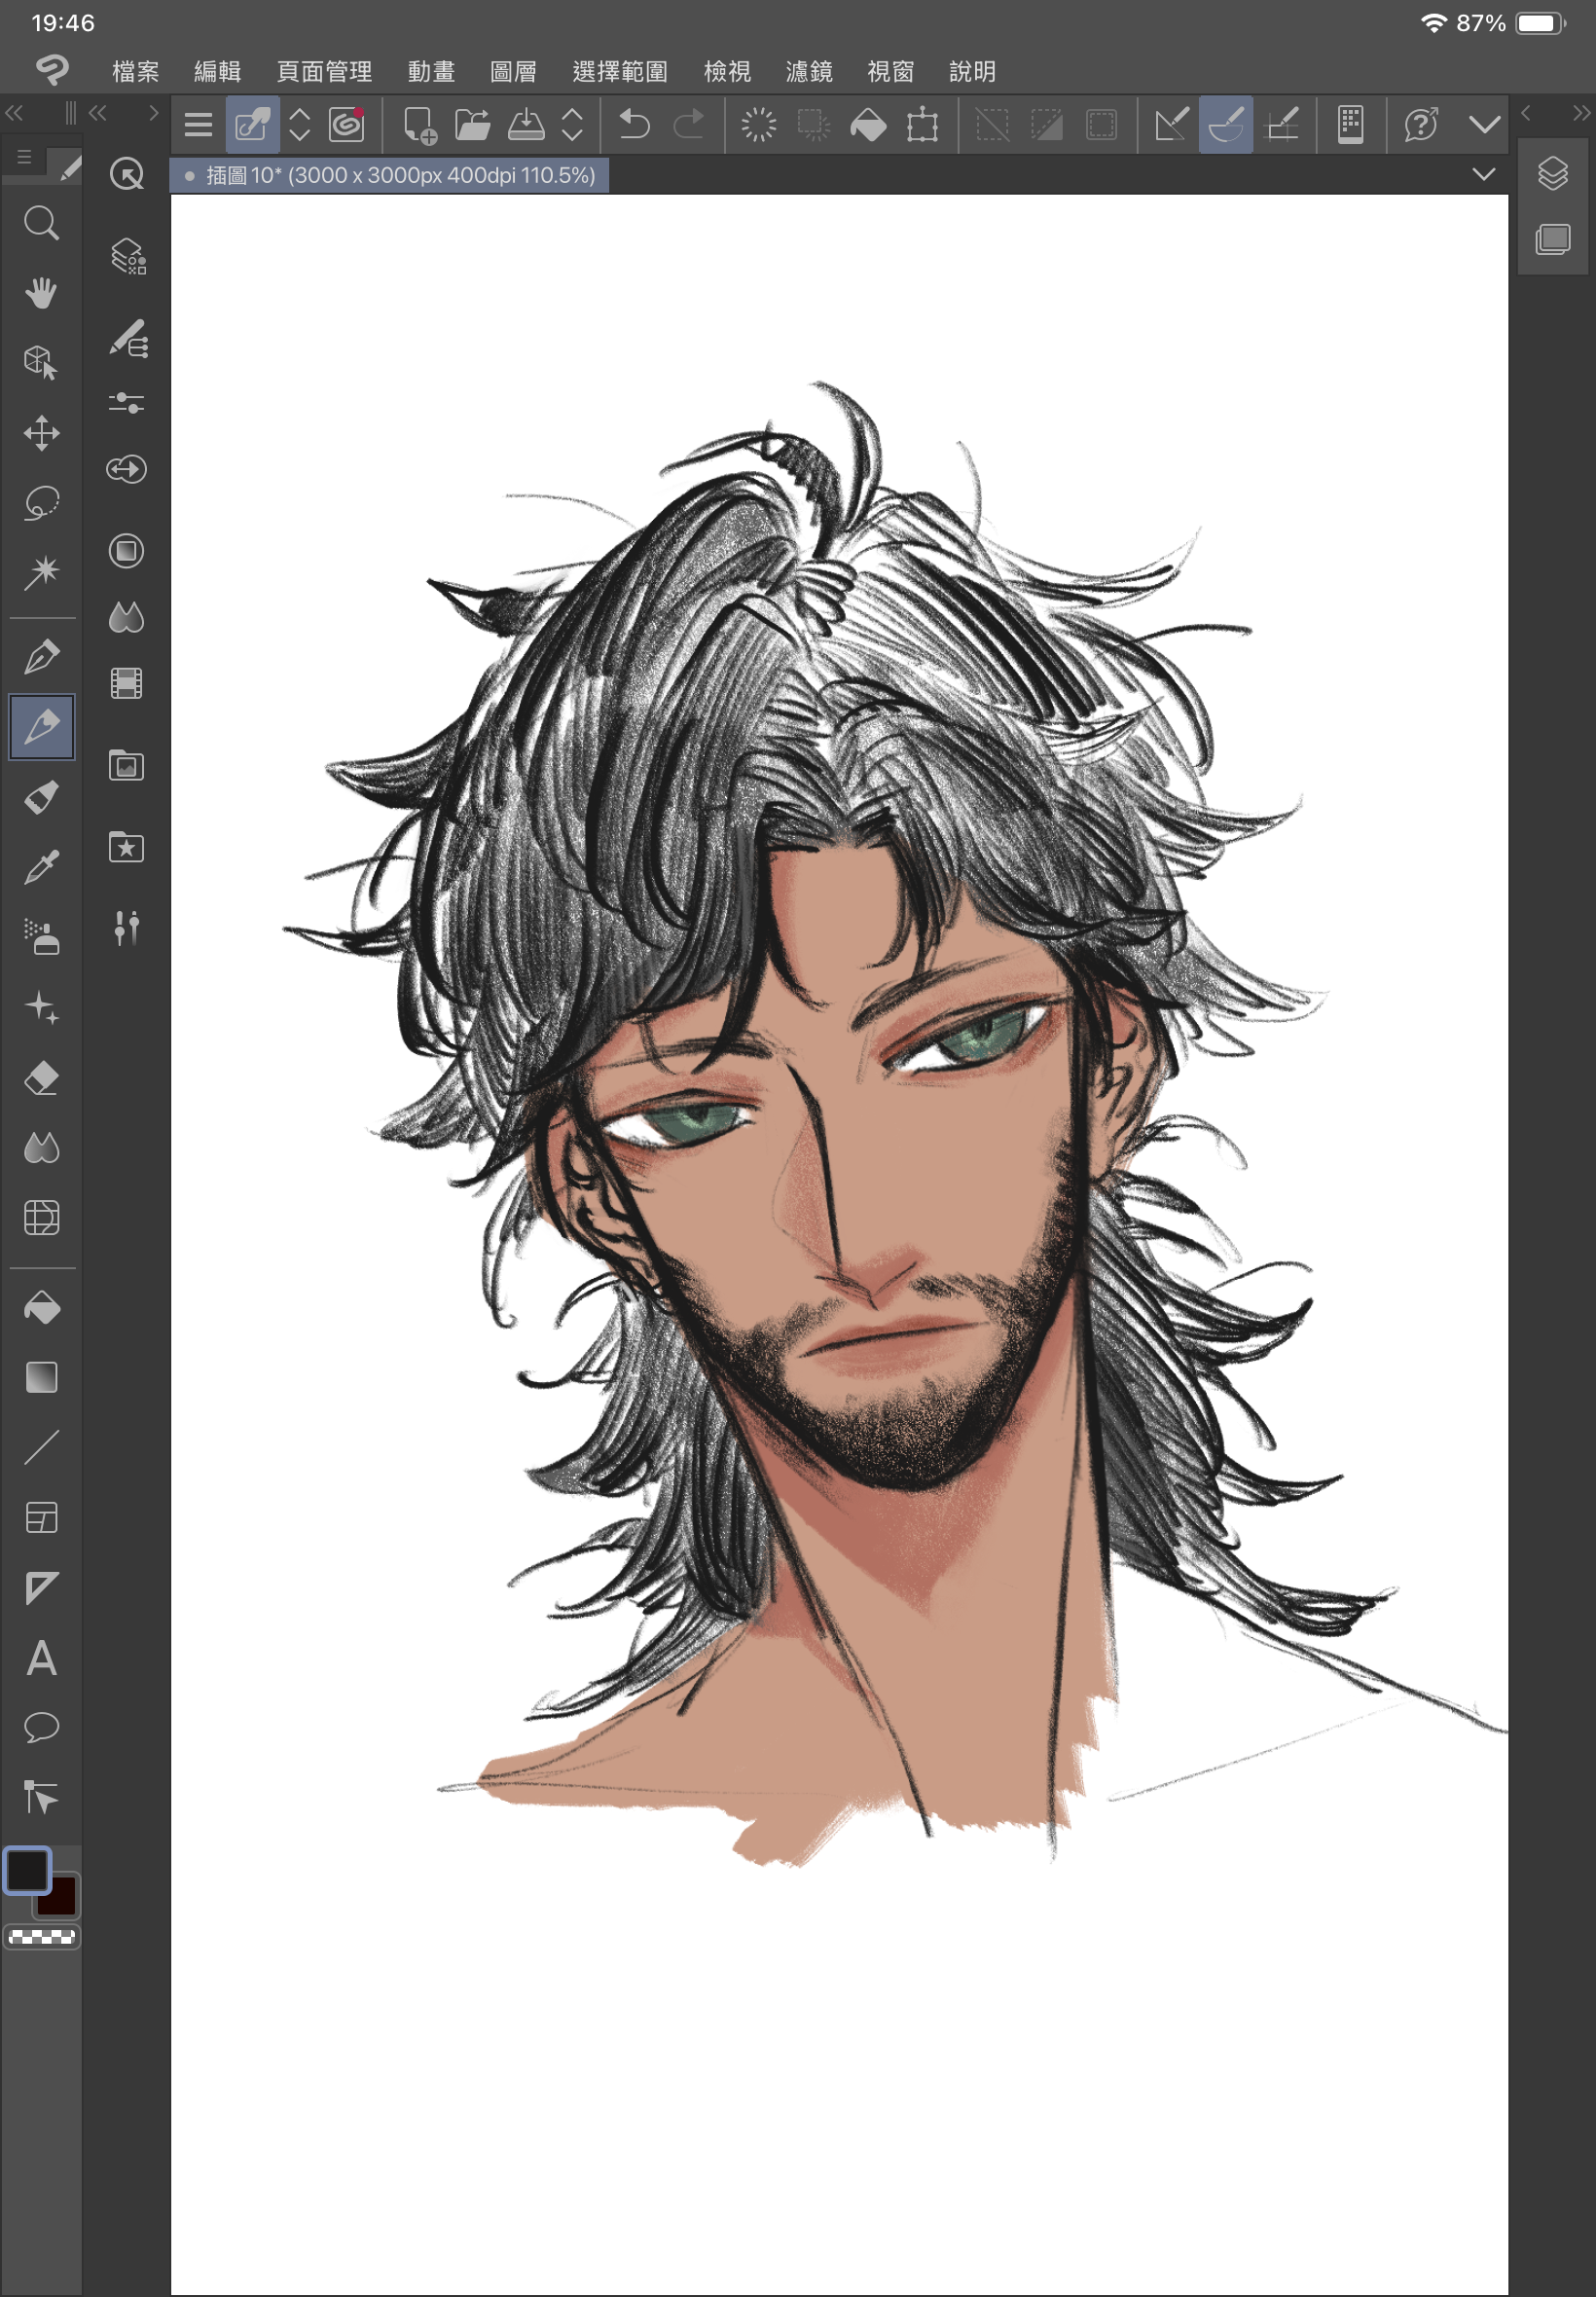
Task: Click the Redo arrow
Action: point(689,125)
